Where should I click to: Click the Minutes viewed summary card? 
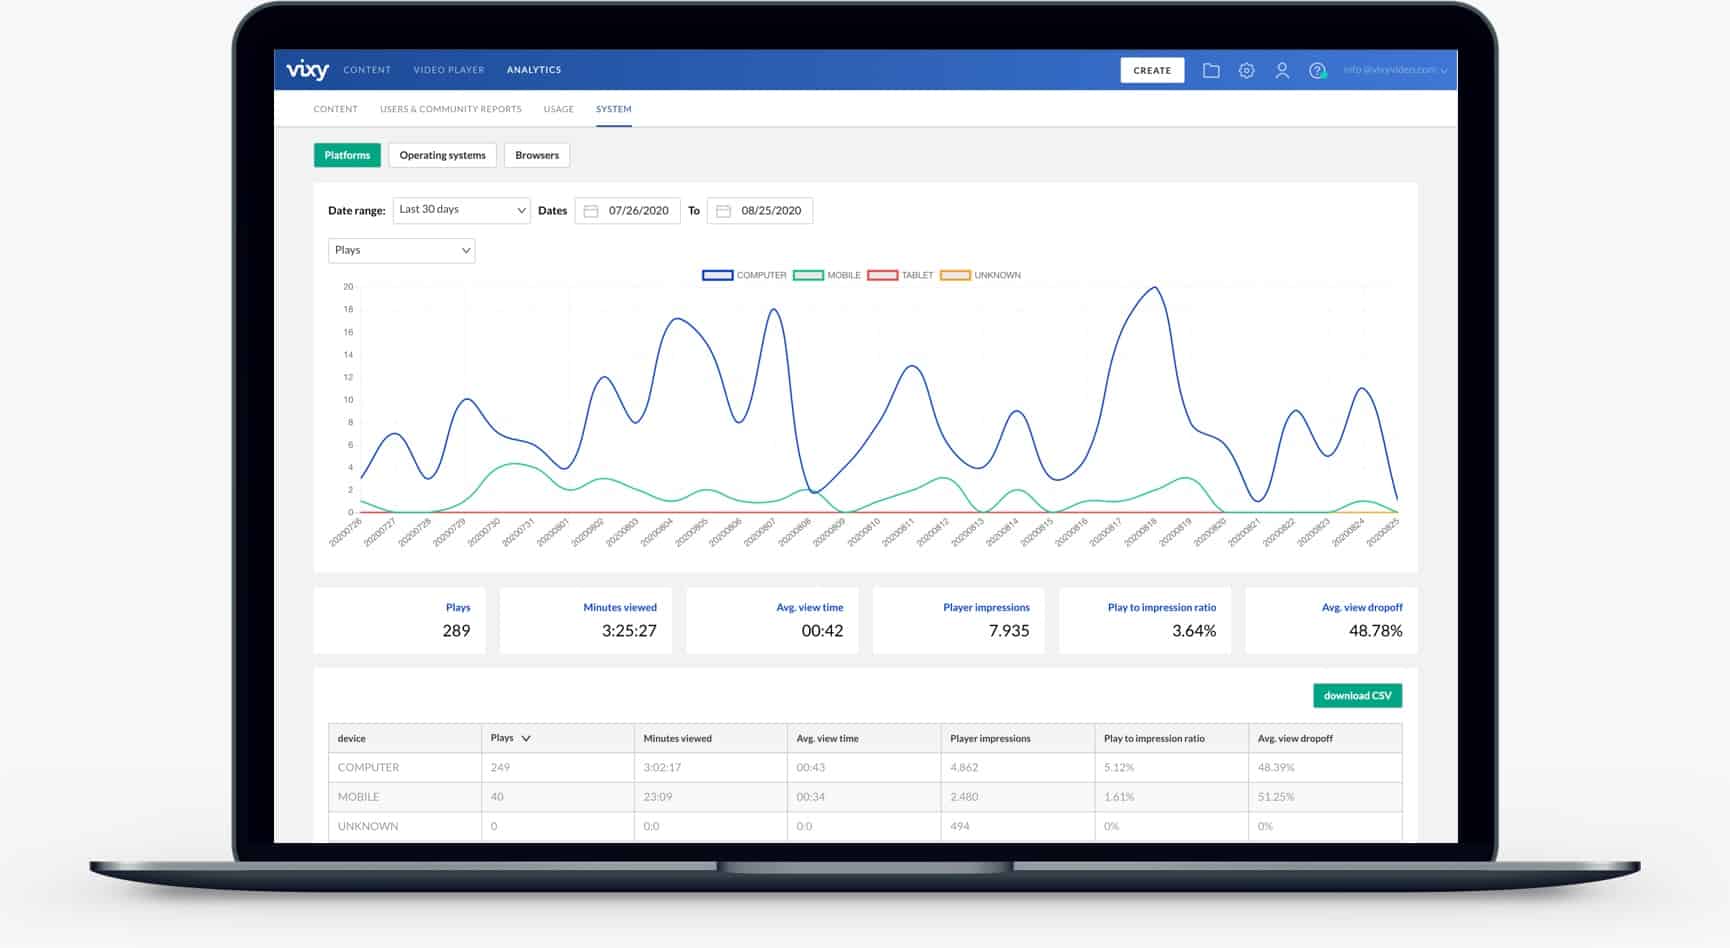tap(586, 620)
